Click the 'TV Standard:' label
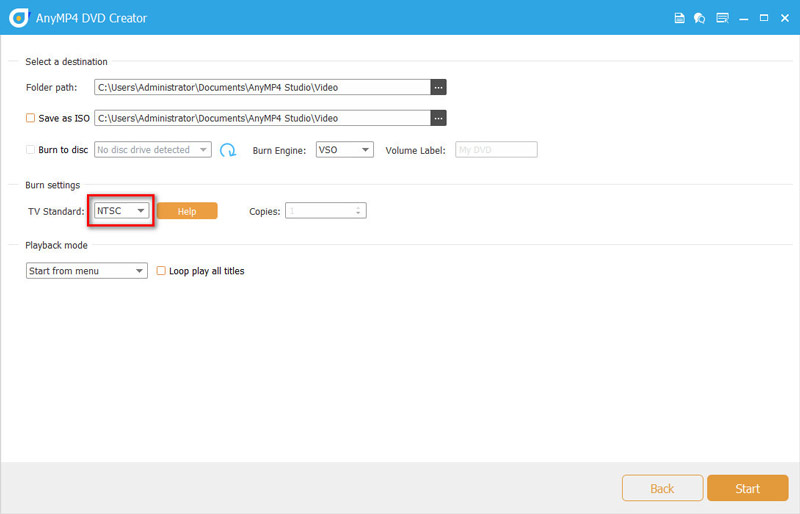The width and height of the screenshot is (800, 514). (x=56, y=211)
